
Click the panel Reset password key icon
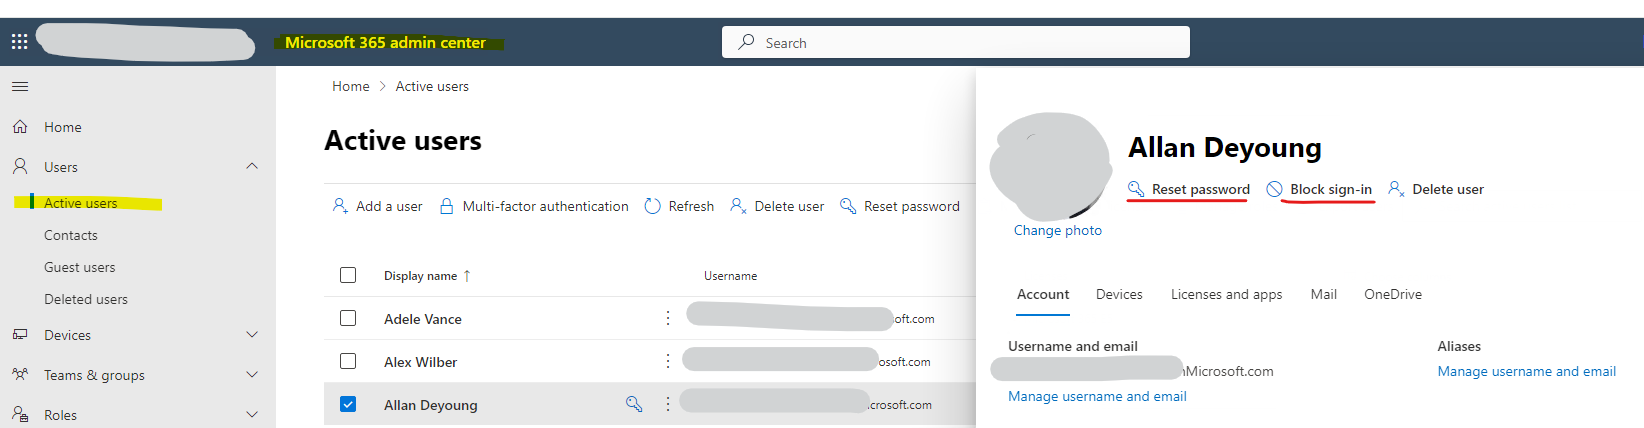[1136, 189]
